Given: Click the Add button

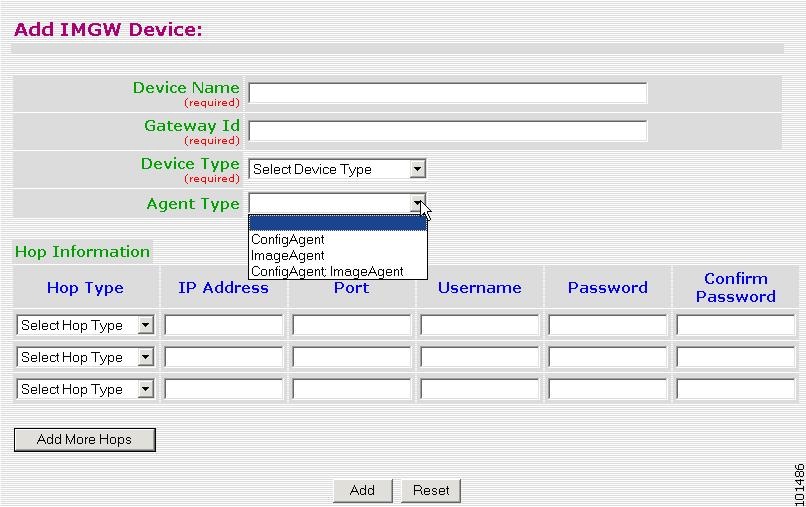Looking at the screenshot, I should click(362, 491).
